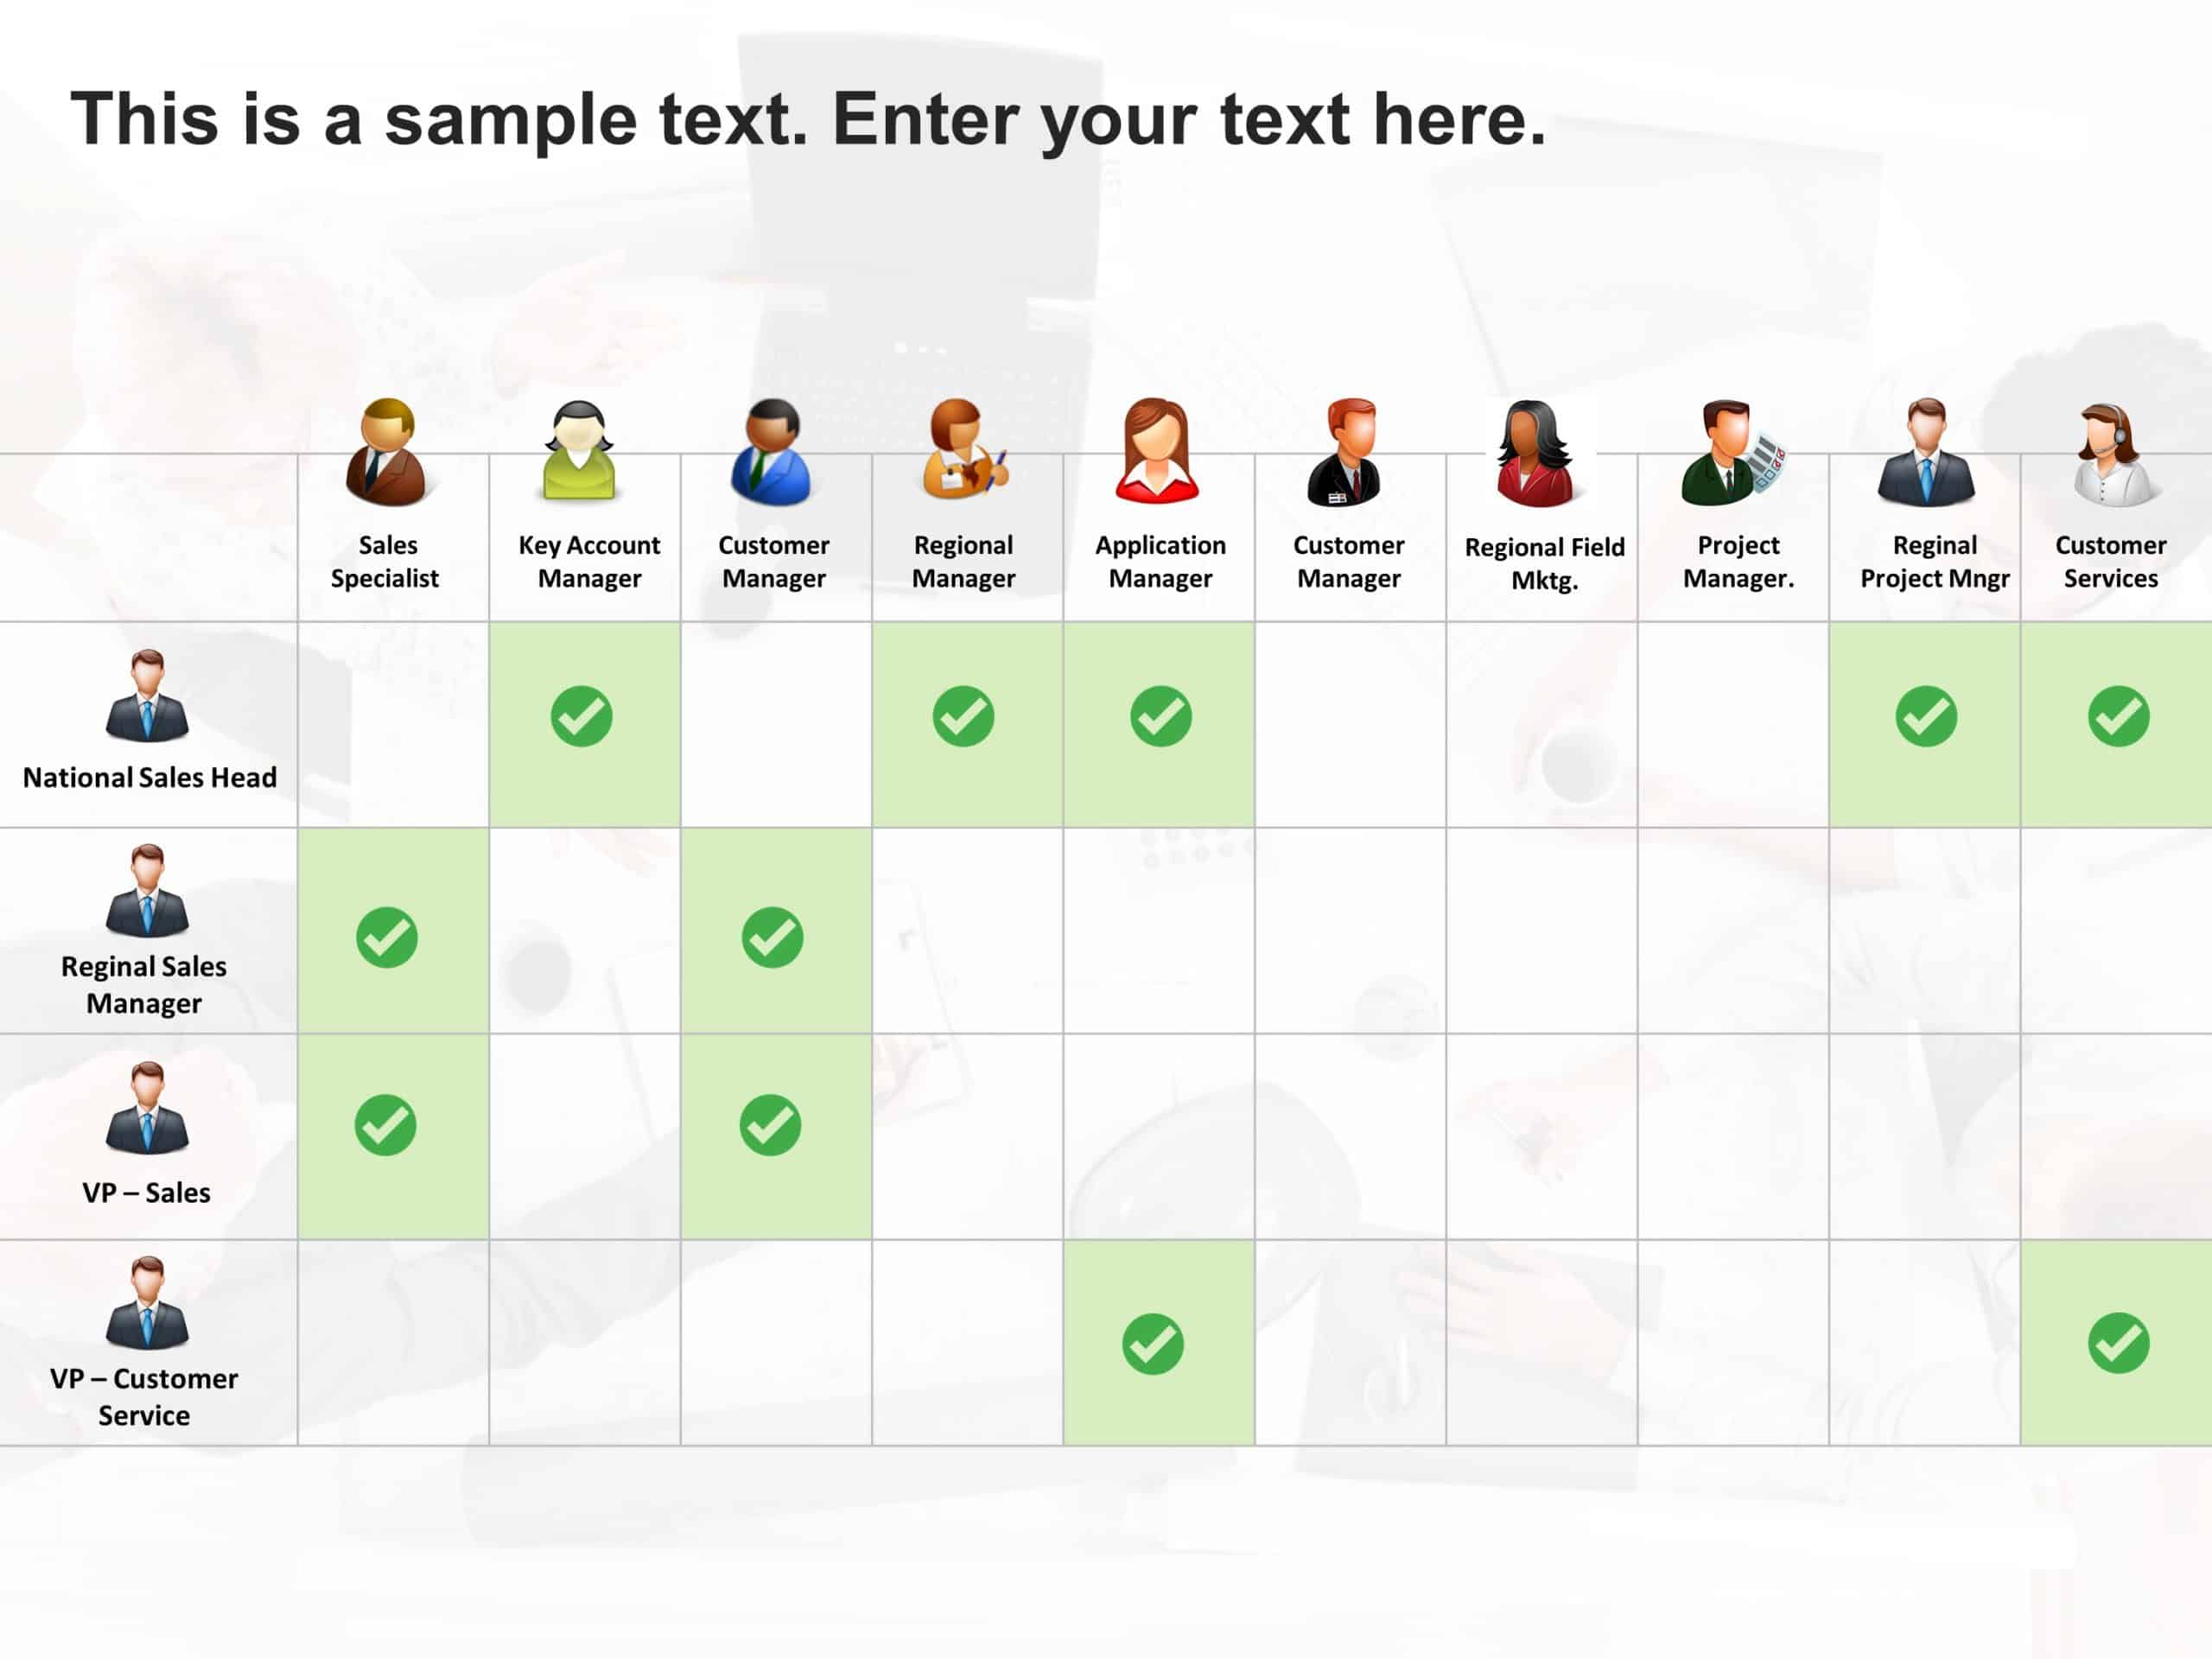
Task: Toggle checkmark for National Sales Head and Key Account Manager
Action: coord(585,716)
